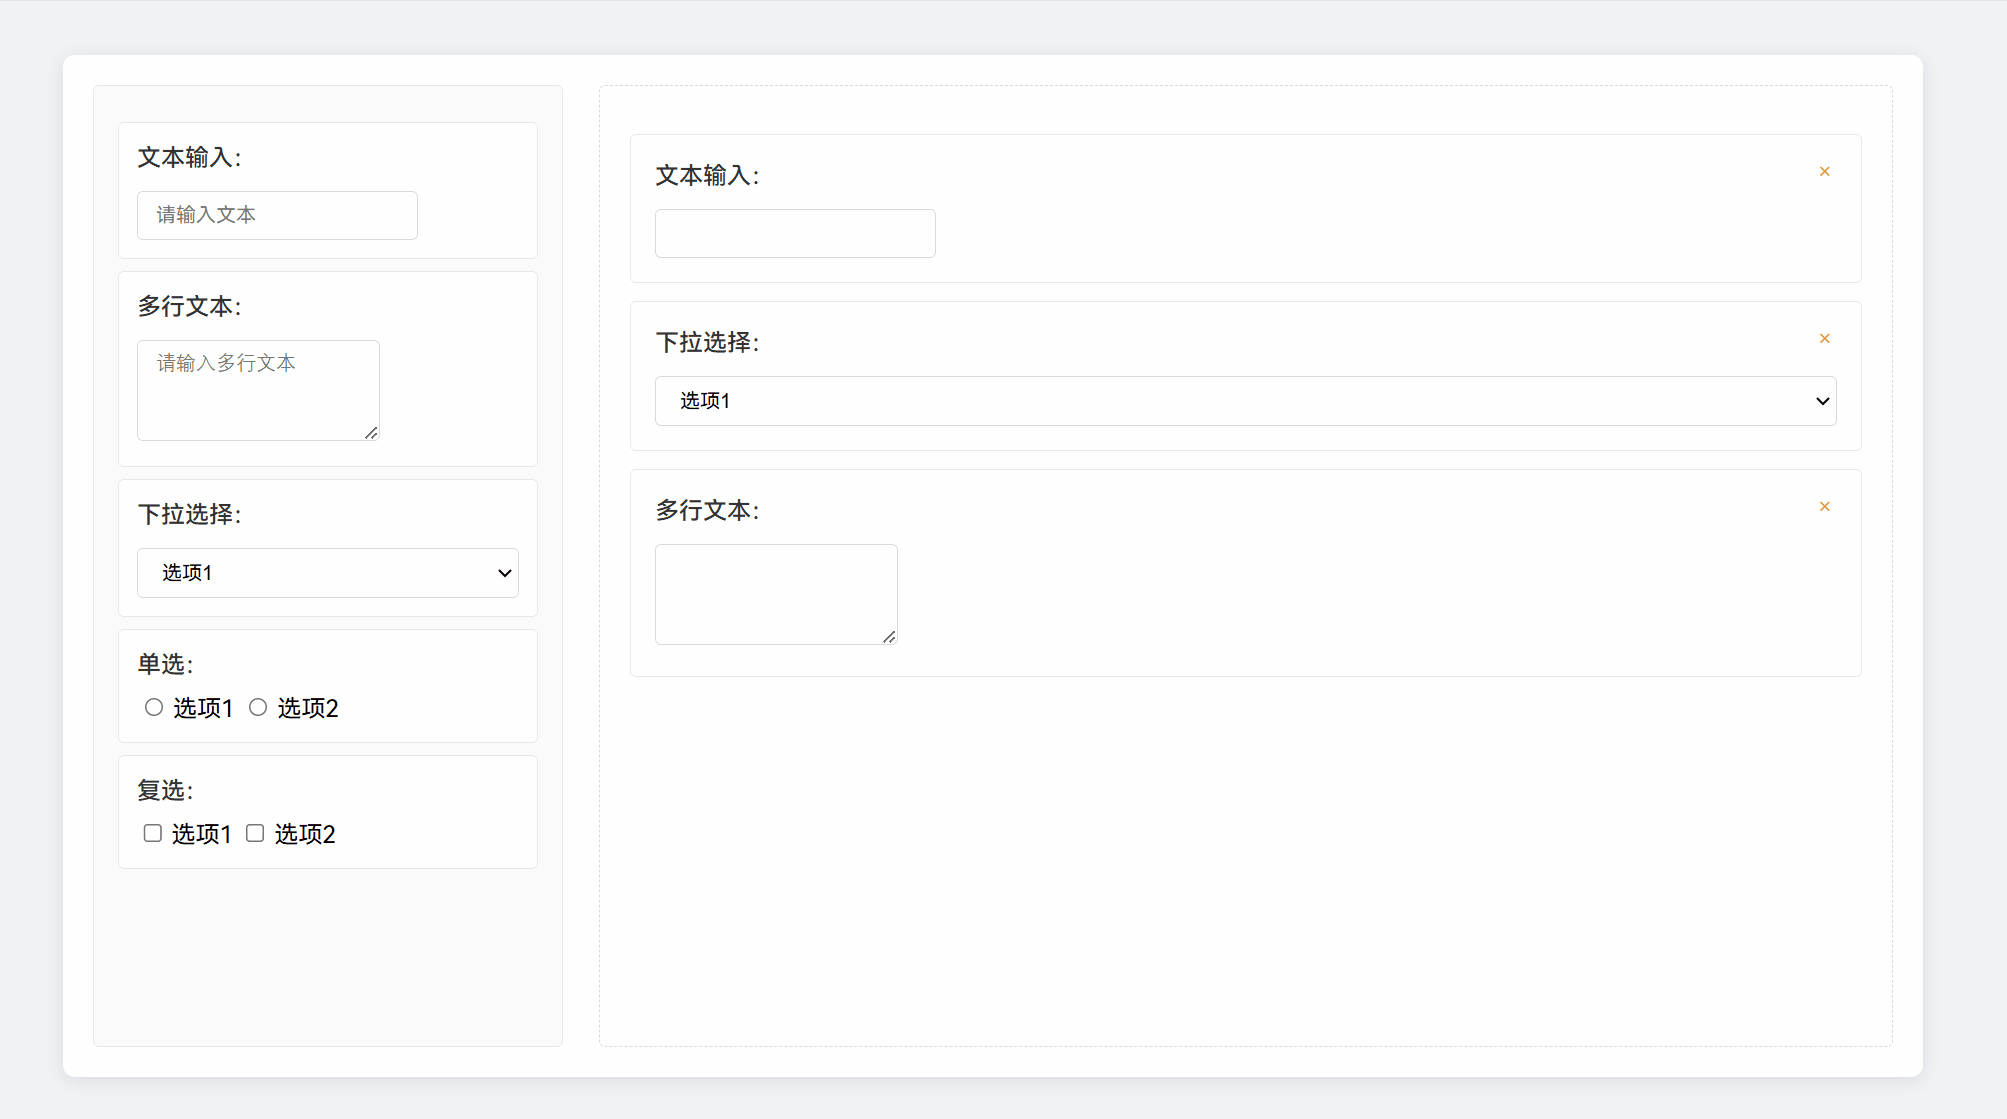Viewport: 2007px width, 1119px height.
Task: Open the 下拉选择 dropdown in the left sidebar
Action: pos(327,573)
